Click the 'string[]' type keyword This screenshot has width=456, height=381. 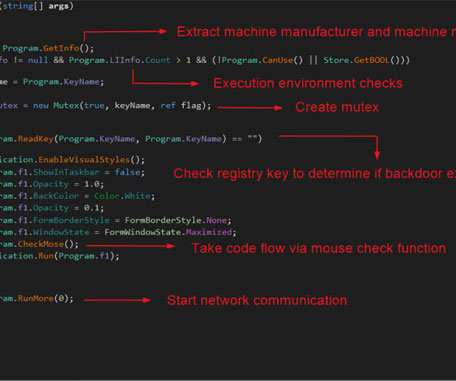click(23, 6)
